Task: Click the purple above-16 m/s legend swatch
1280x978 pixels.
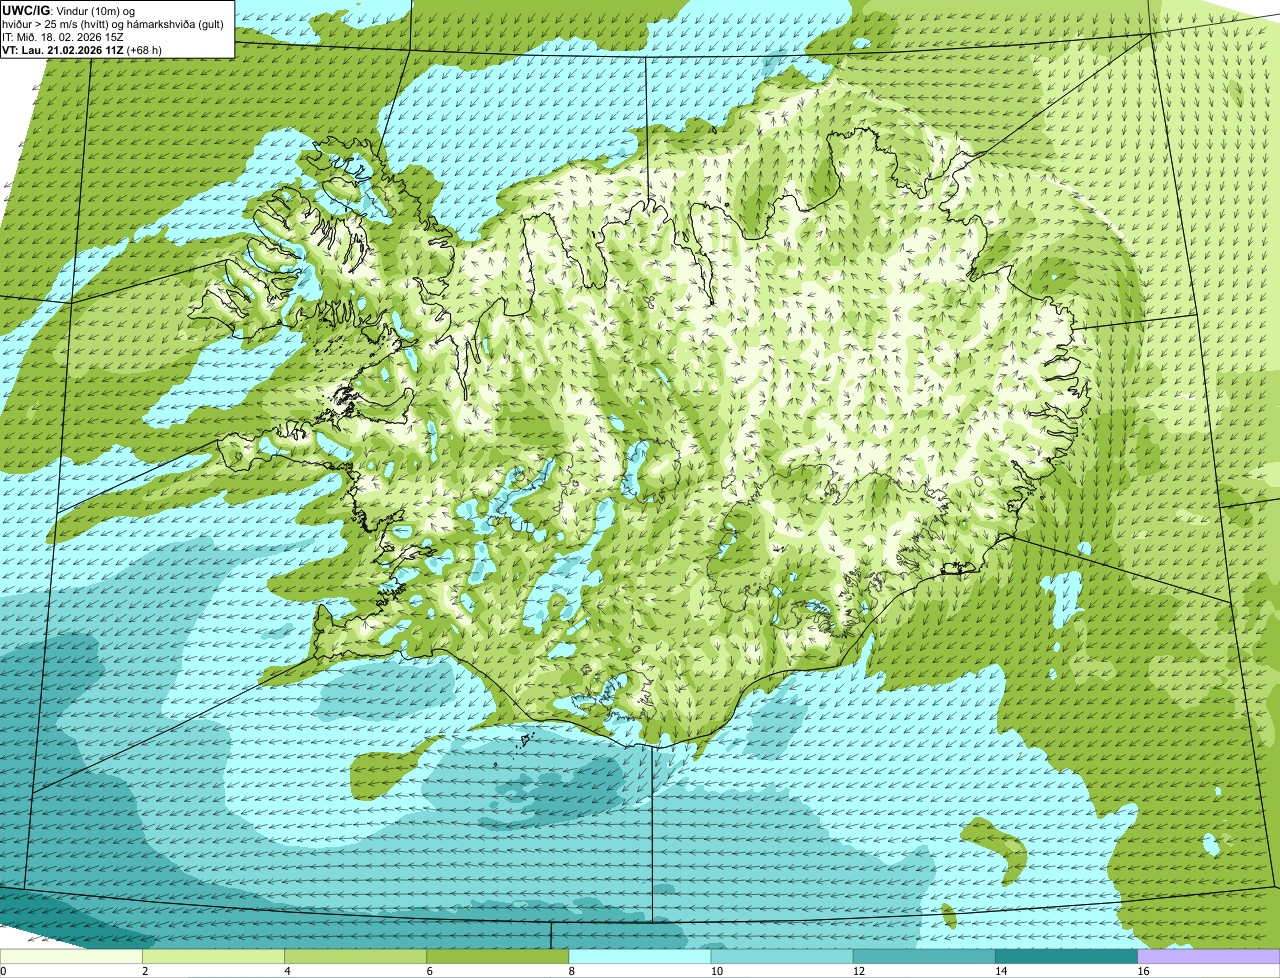Action: coord(1209,956)
